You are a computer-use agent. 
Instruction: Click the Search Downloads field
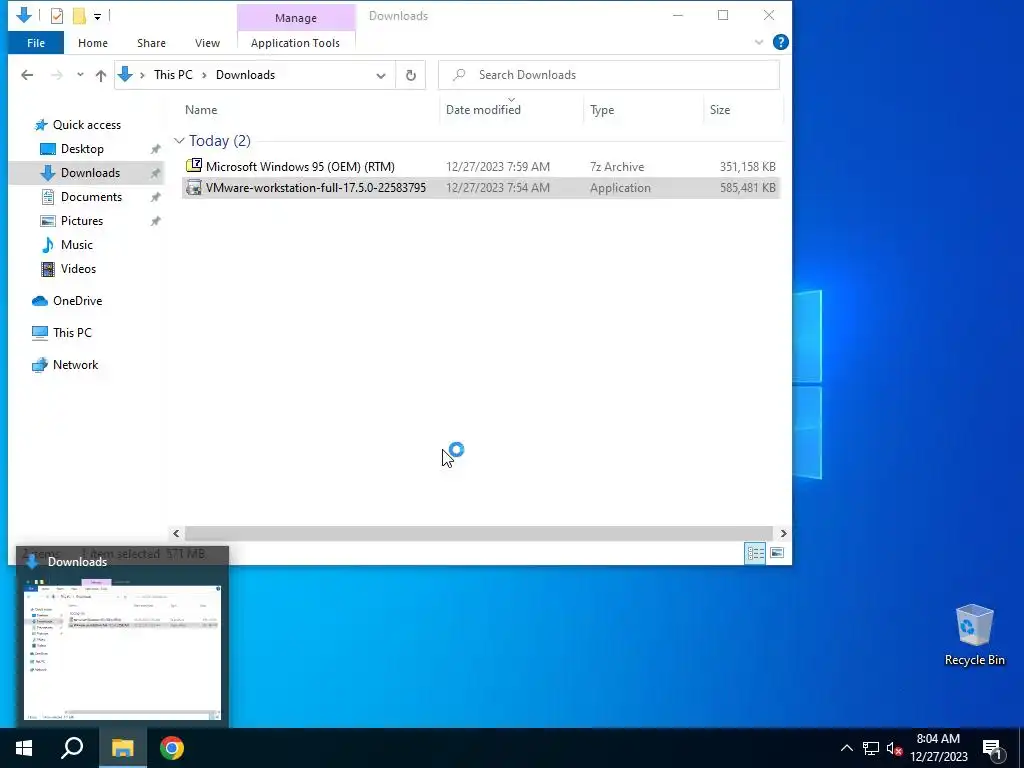(x=609, y=75)
